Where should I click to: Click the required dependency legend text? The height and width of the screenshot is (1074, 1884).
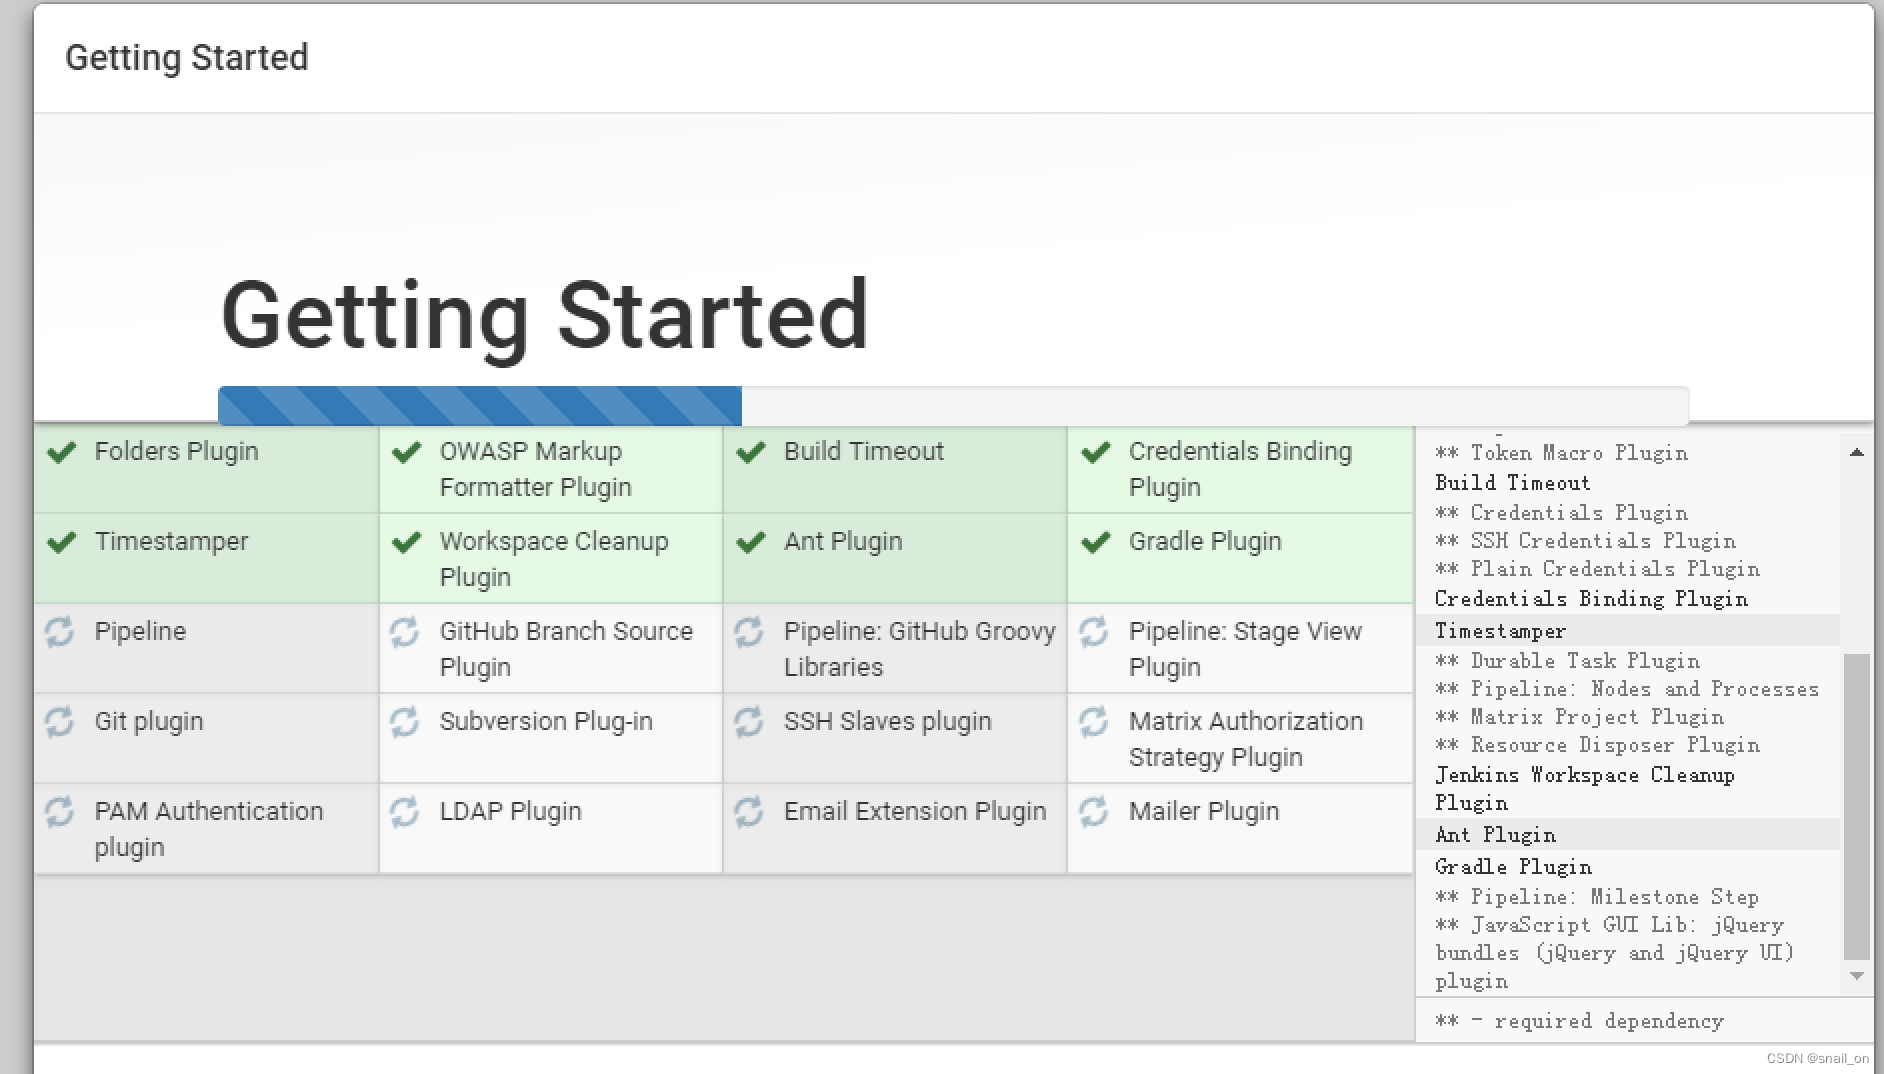coord(1580,1021)
